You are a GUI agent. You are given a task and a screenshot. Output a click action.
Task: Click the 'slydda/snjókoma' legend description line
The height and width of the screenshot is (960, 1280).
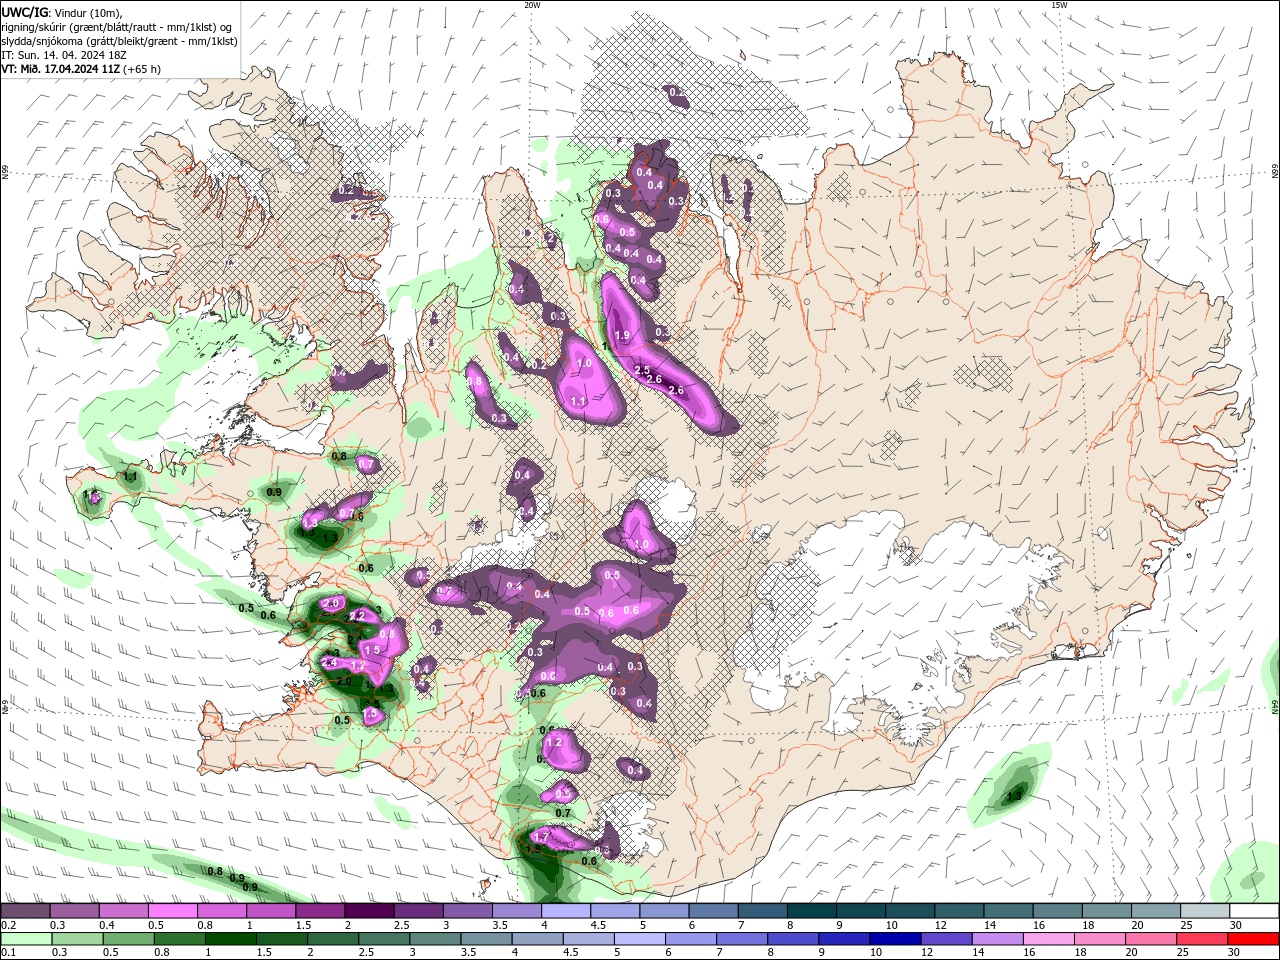119,40
